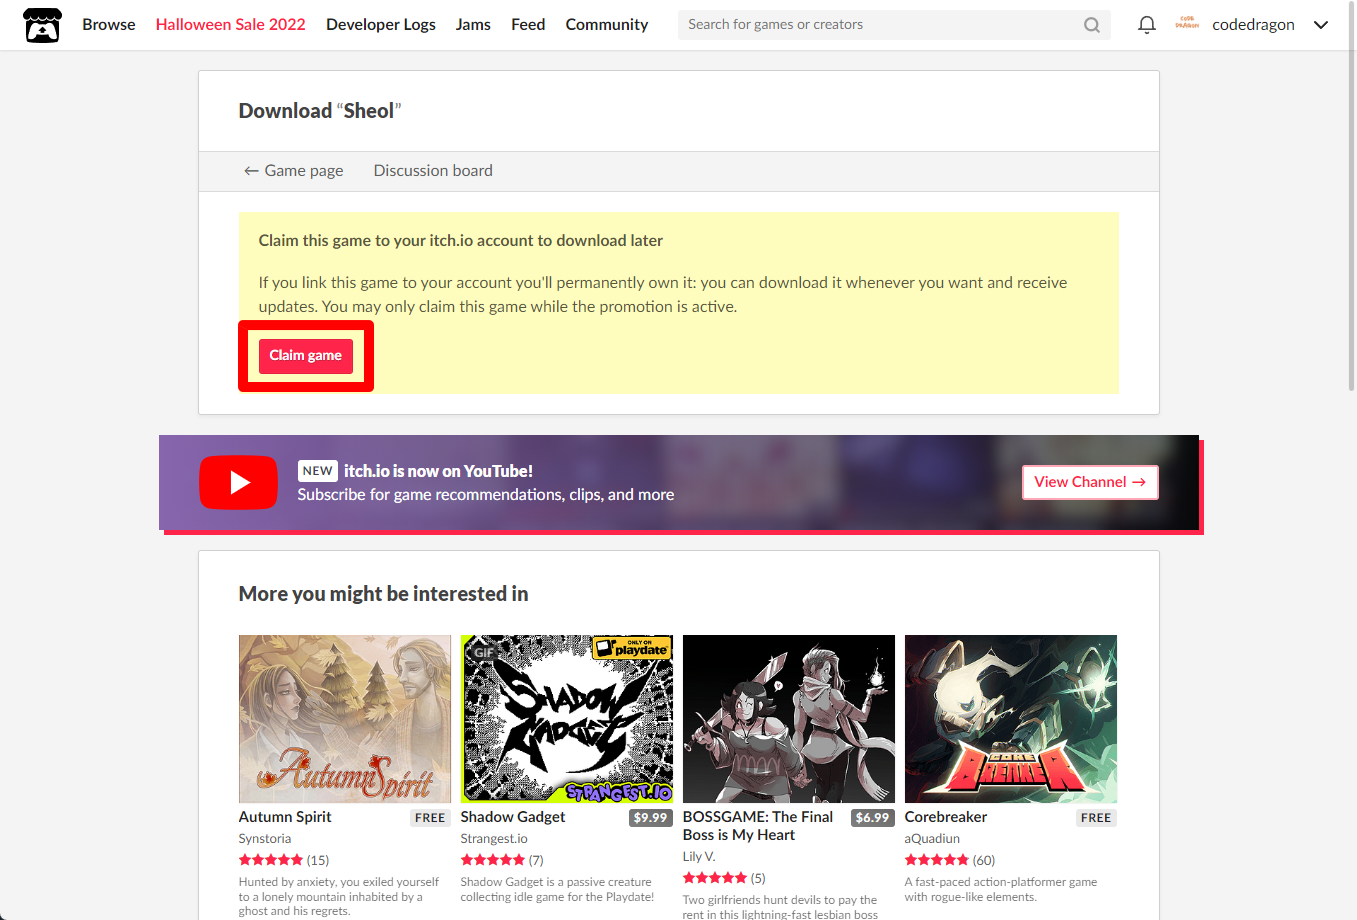
Task: Click Autumn Spirit star rating
Action: point(271,860)
